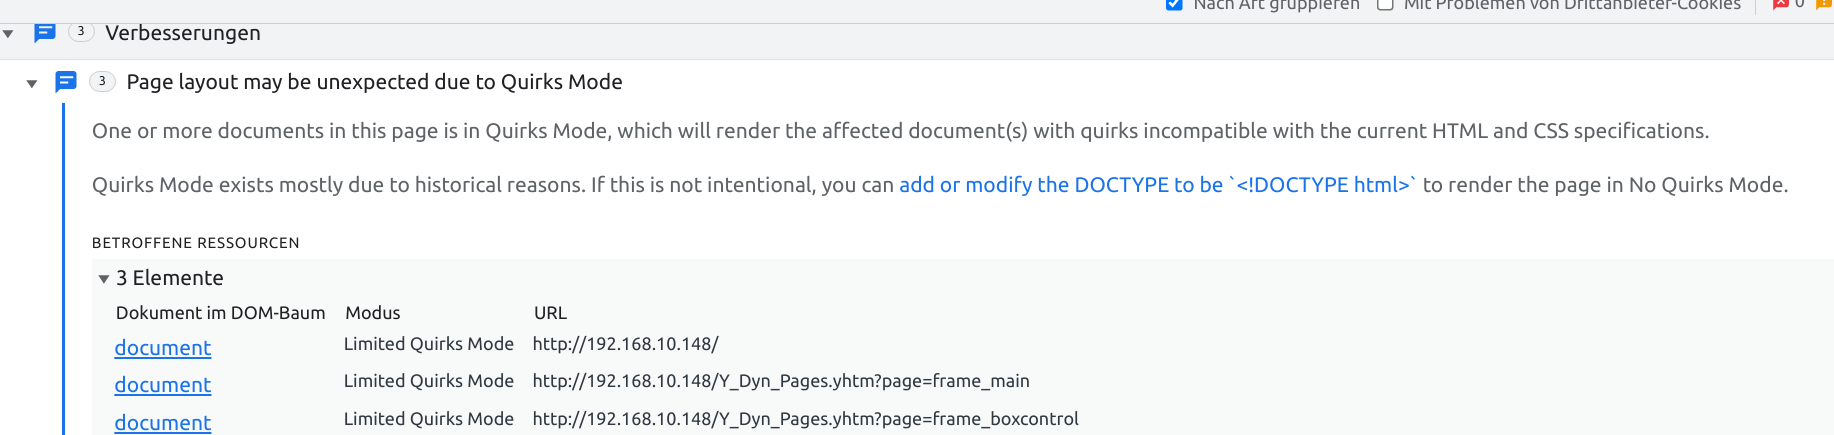Click the blue Quirks Mode issue icon
The image size is (1834, 435).
[66, 82]
